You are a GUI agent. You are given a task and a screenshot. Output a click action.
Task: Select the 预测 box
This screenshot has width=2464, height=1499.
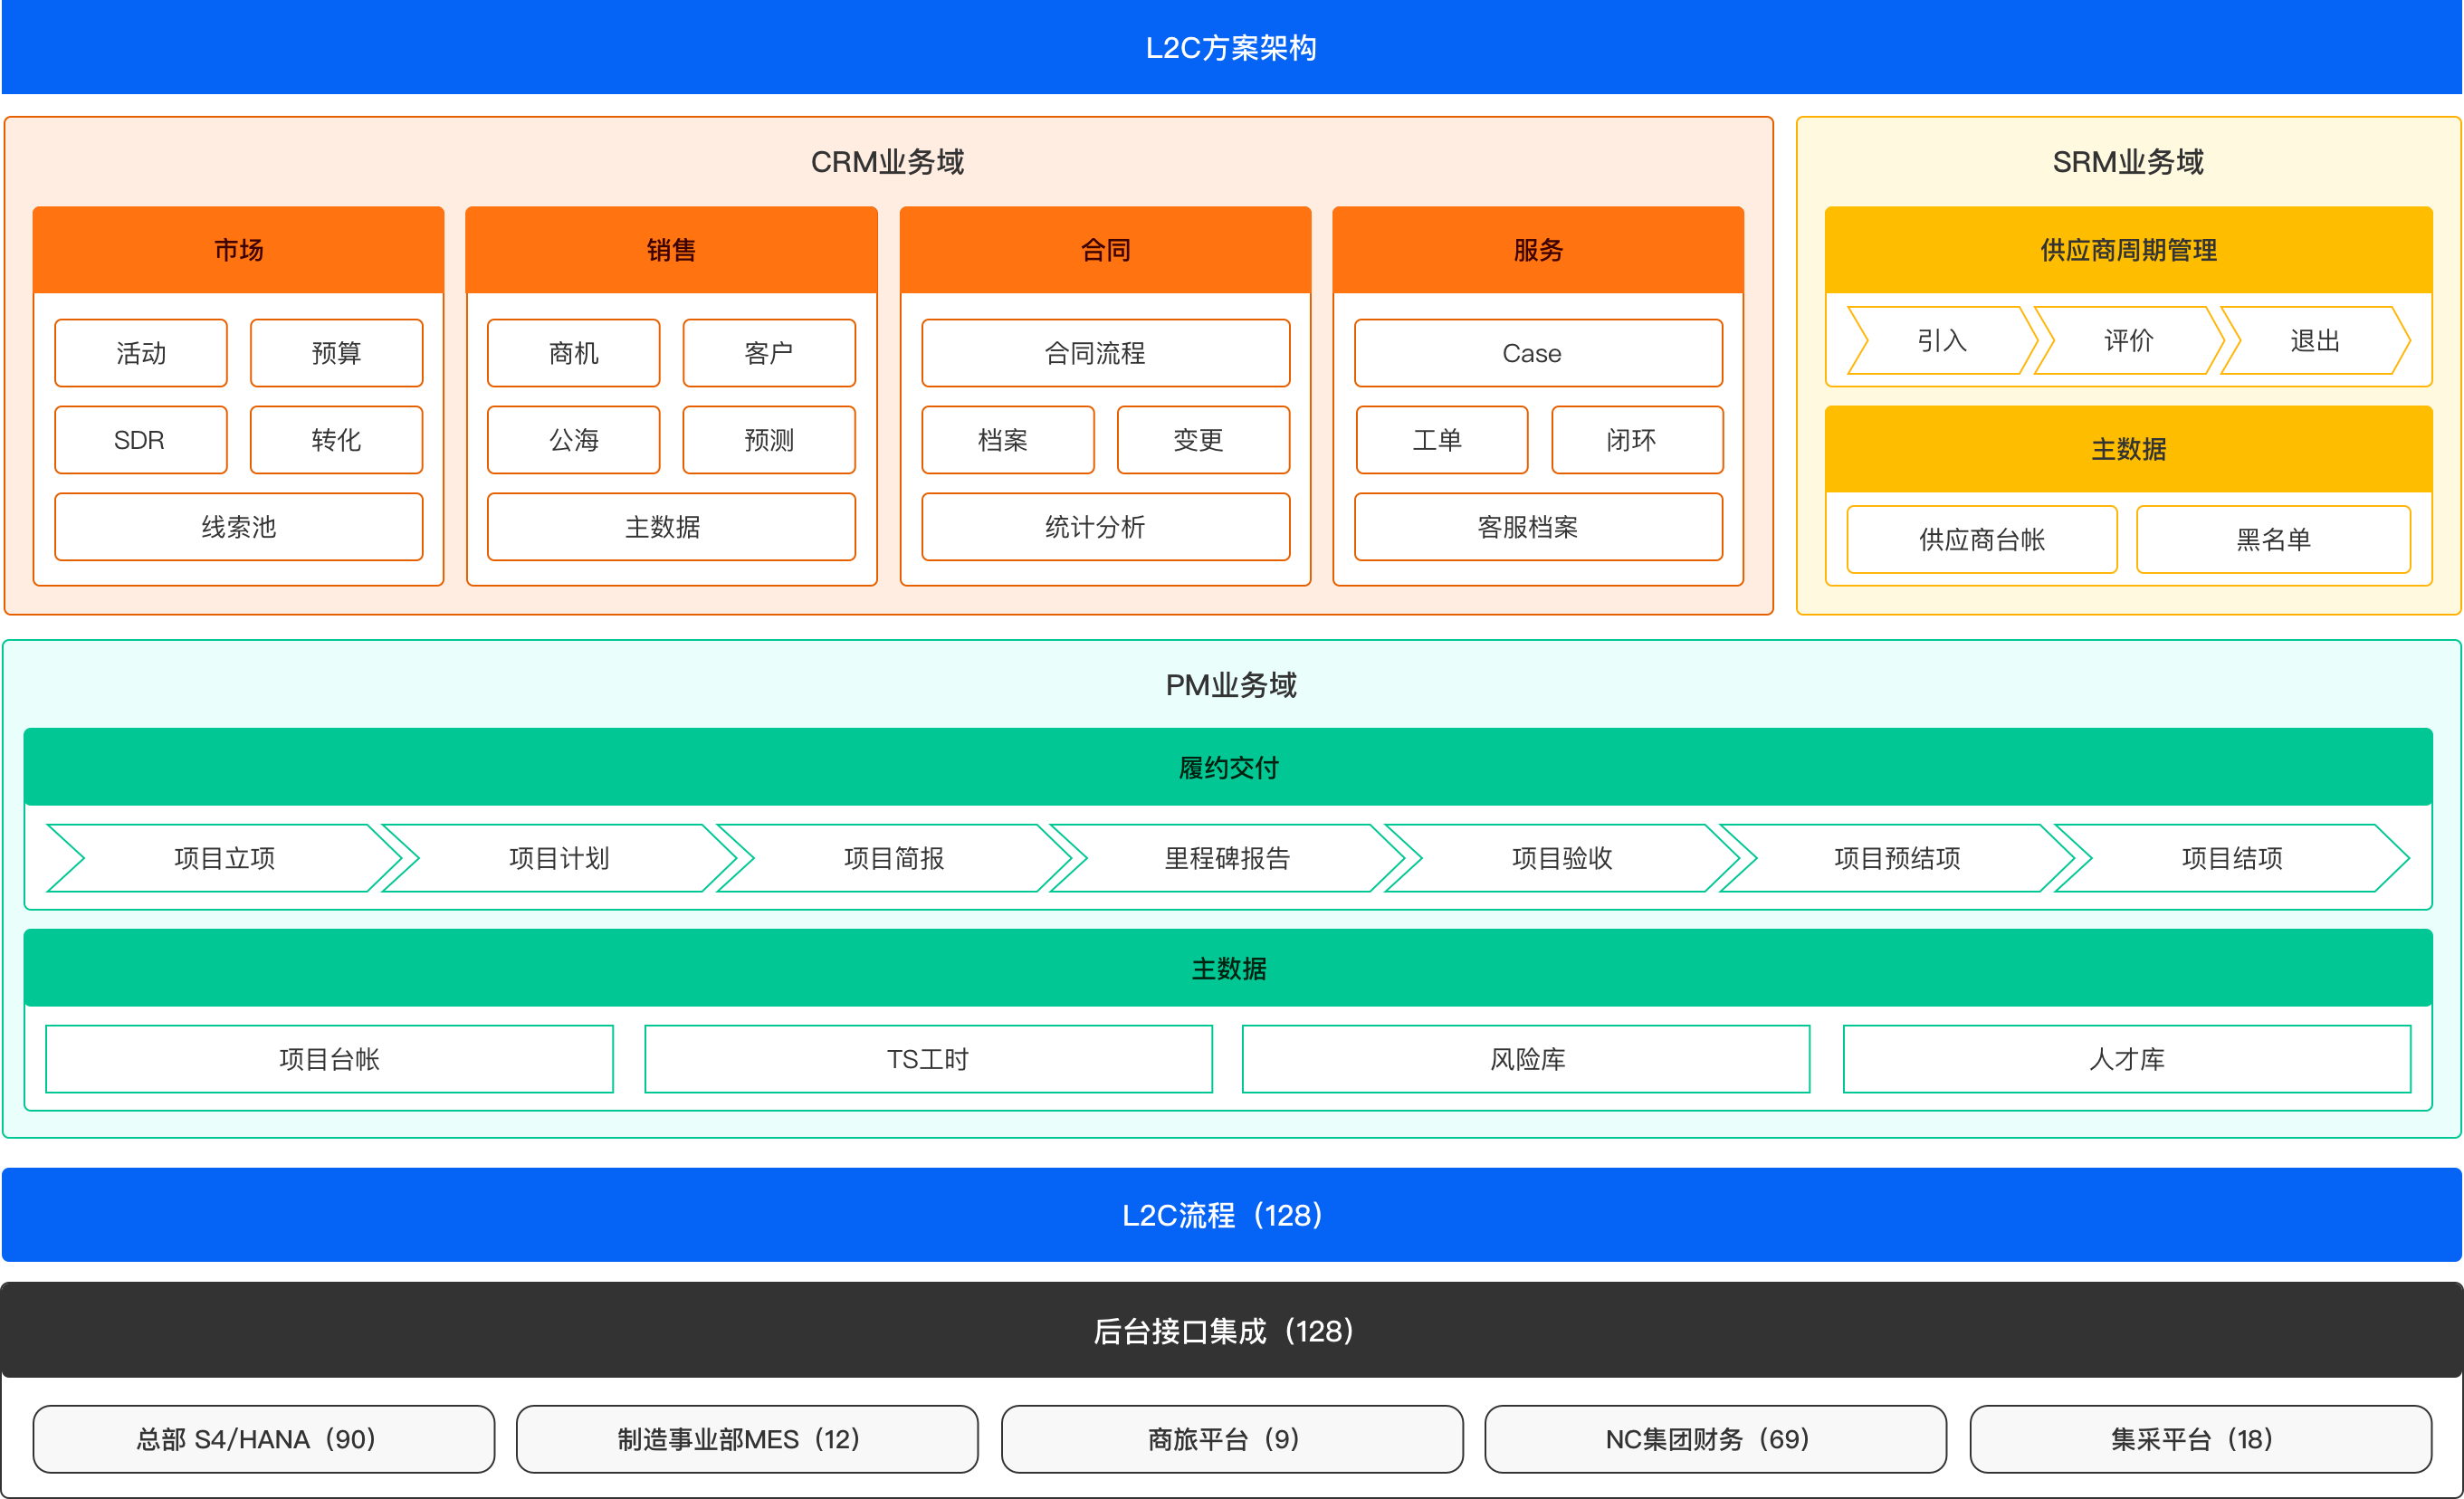point(769,440)
